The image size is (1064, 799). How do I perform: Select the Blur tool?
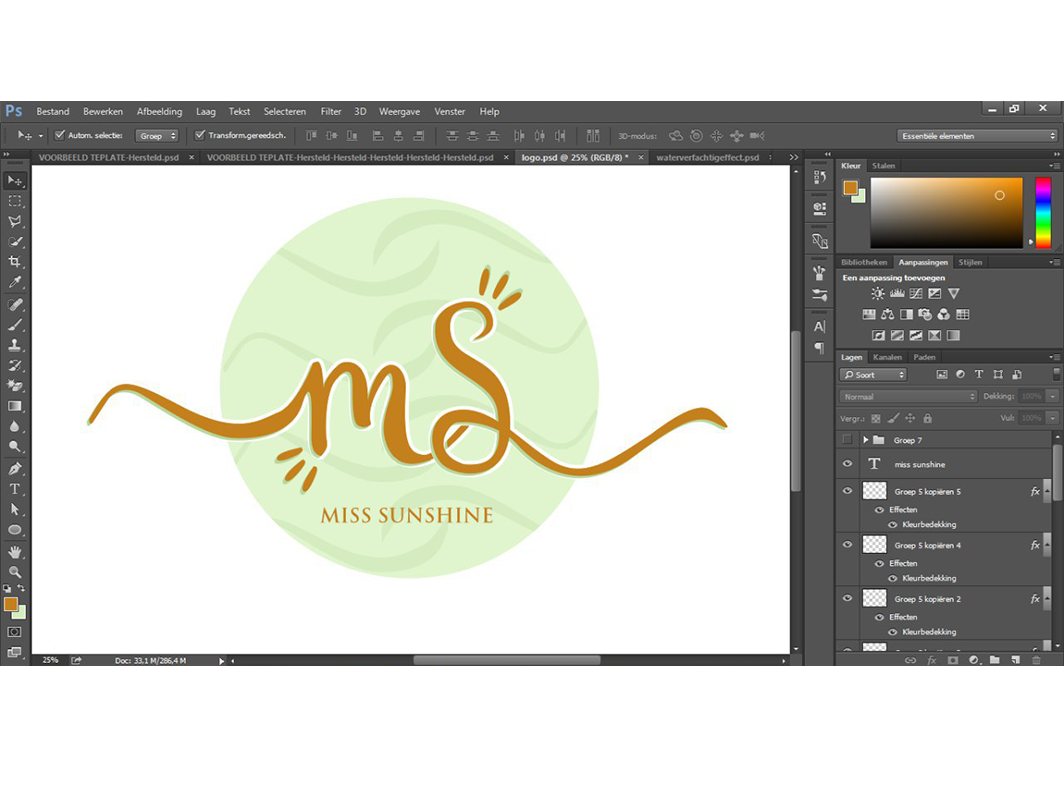(x=15, y=426)
